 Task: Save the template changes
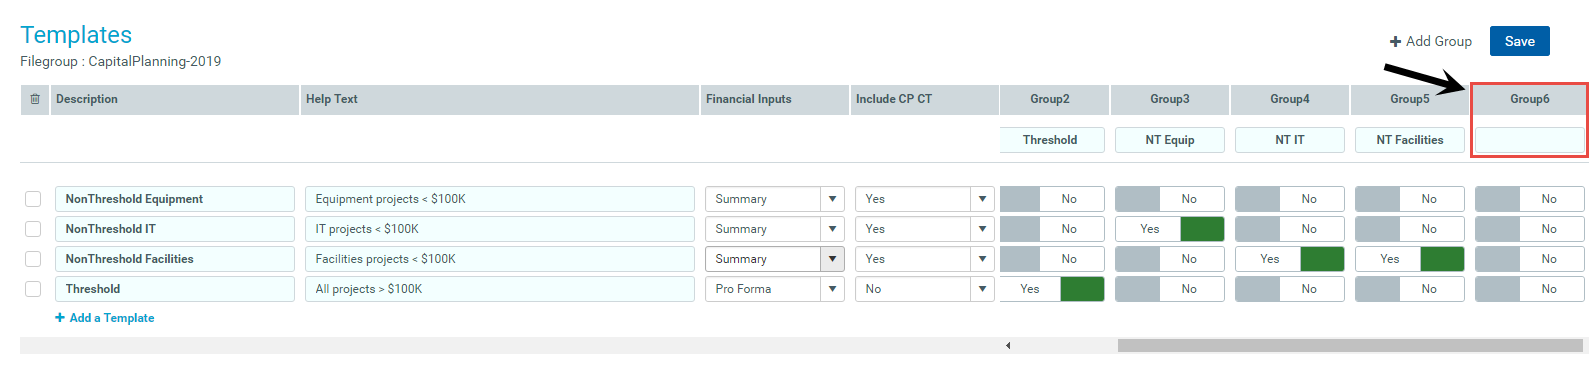1520,41
